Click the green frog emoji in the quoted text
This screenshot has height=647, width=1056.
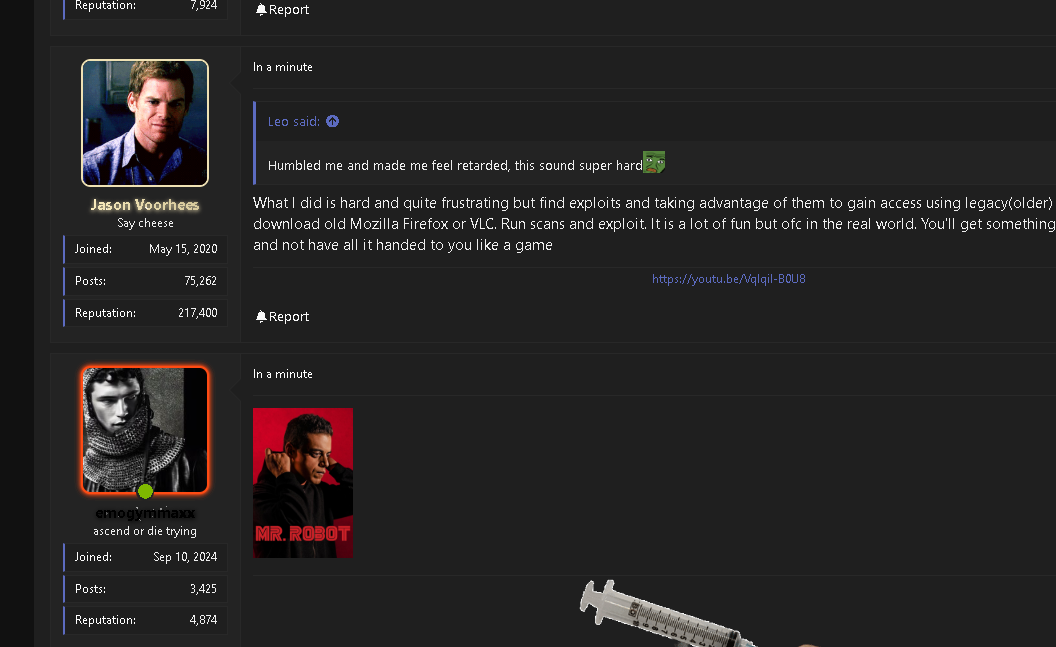(x=654, y=162)
